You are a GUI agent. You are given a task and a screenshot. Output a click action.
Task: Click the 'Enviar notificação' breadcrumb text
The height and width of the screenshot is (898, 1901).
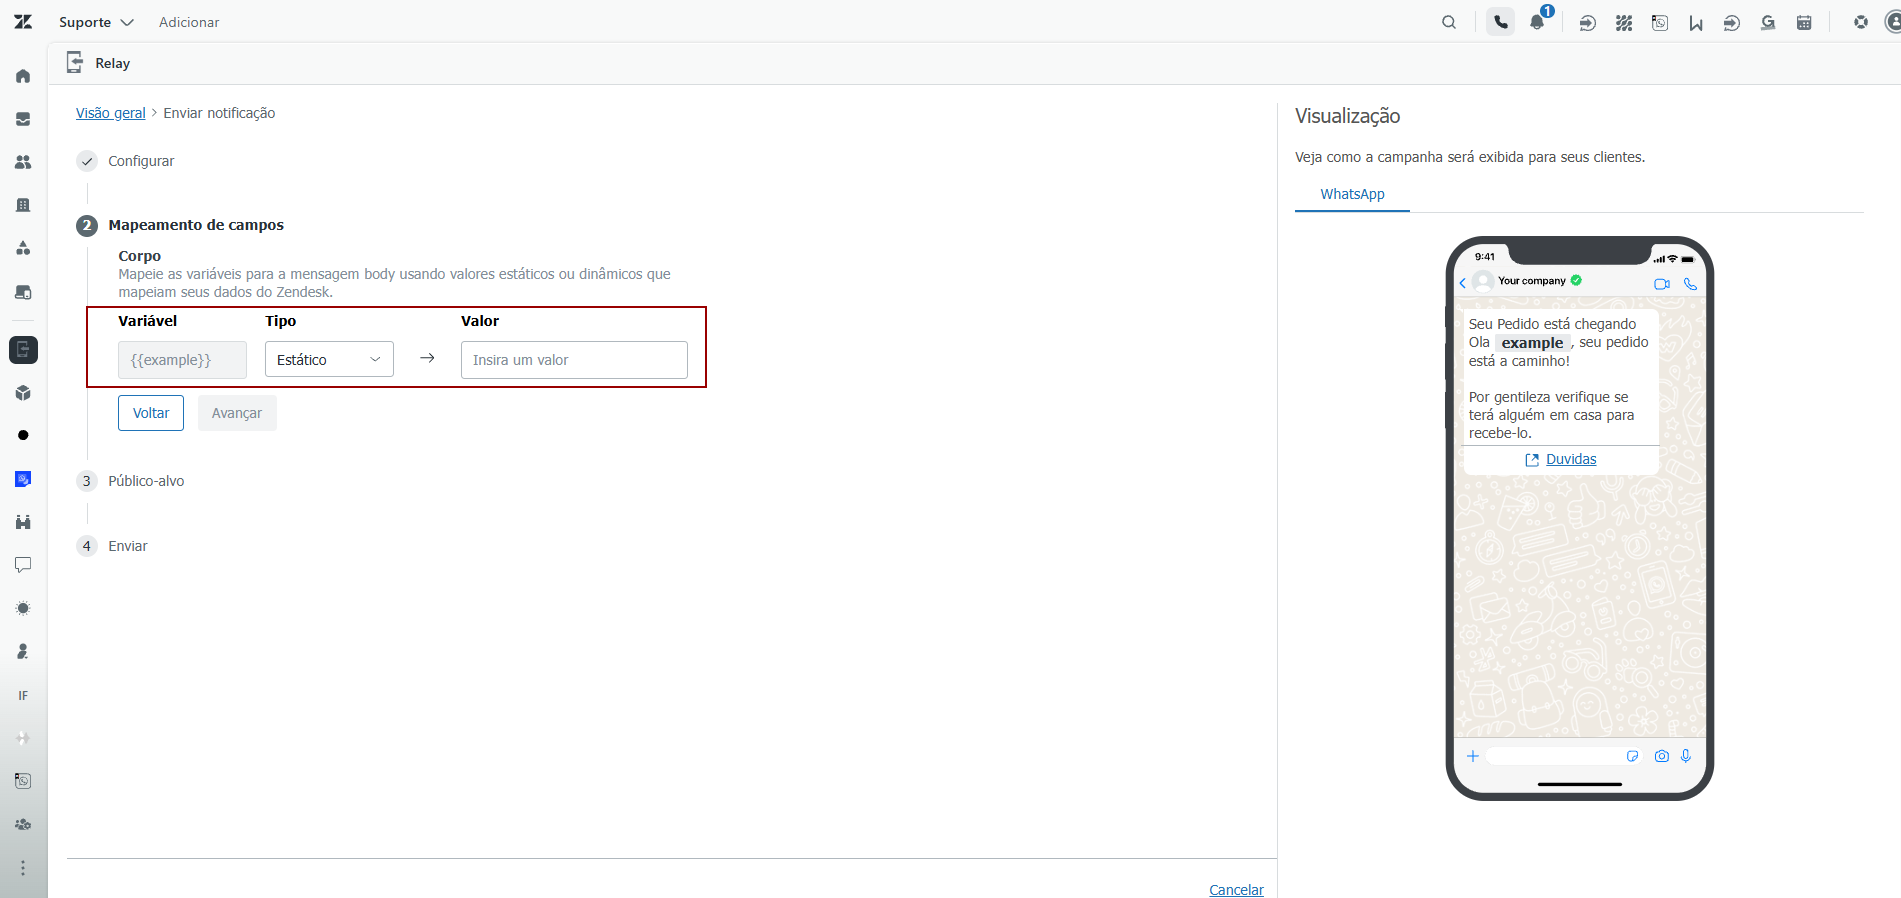(x=219, y=113)
